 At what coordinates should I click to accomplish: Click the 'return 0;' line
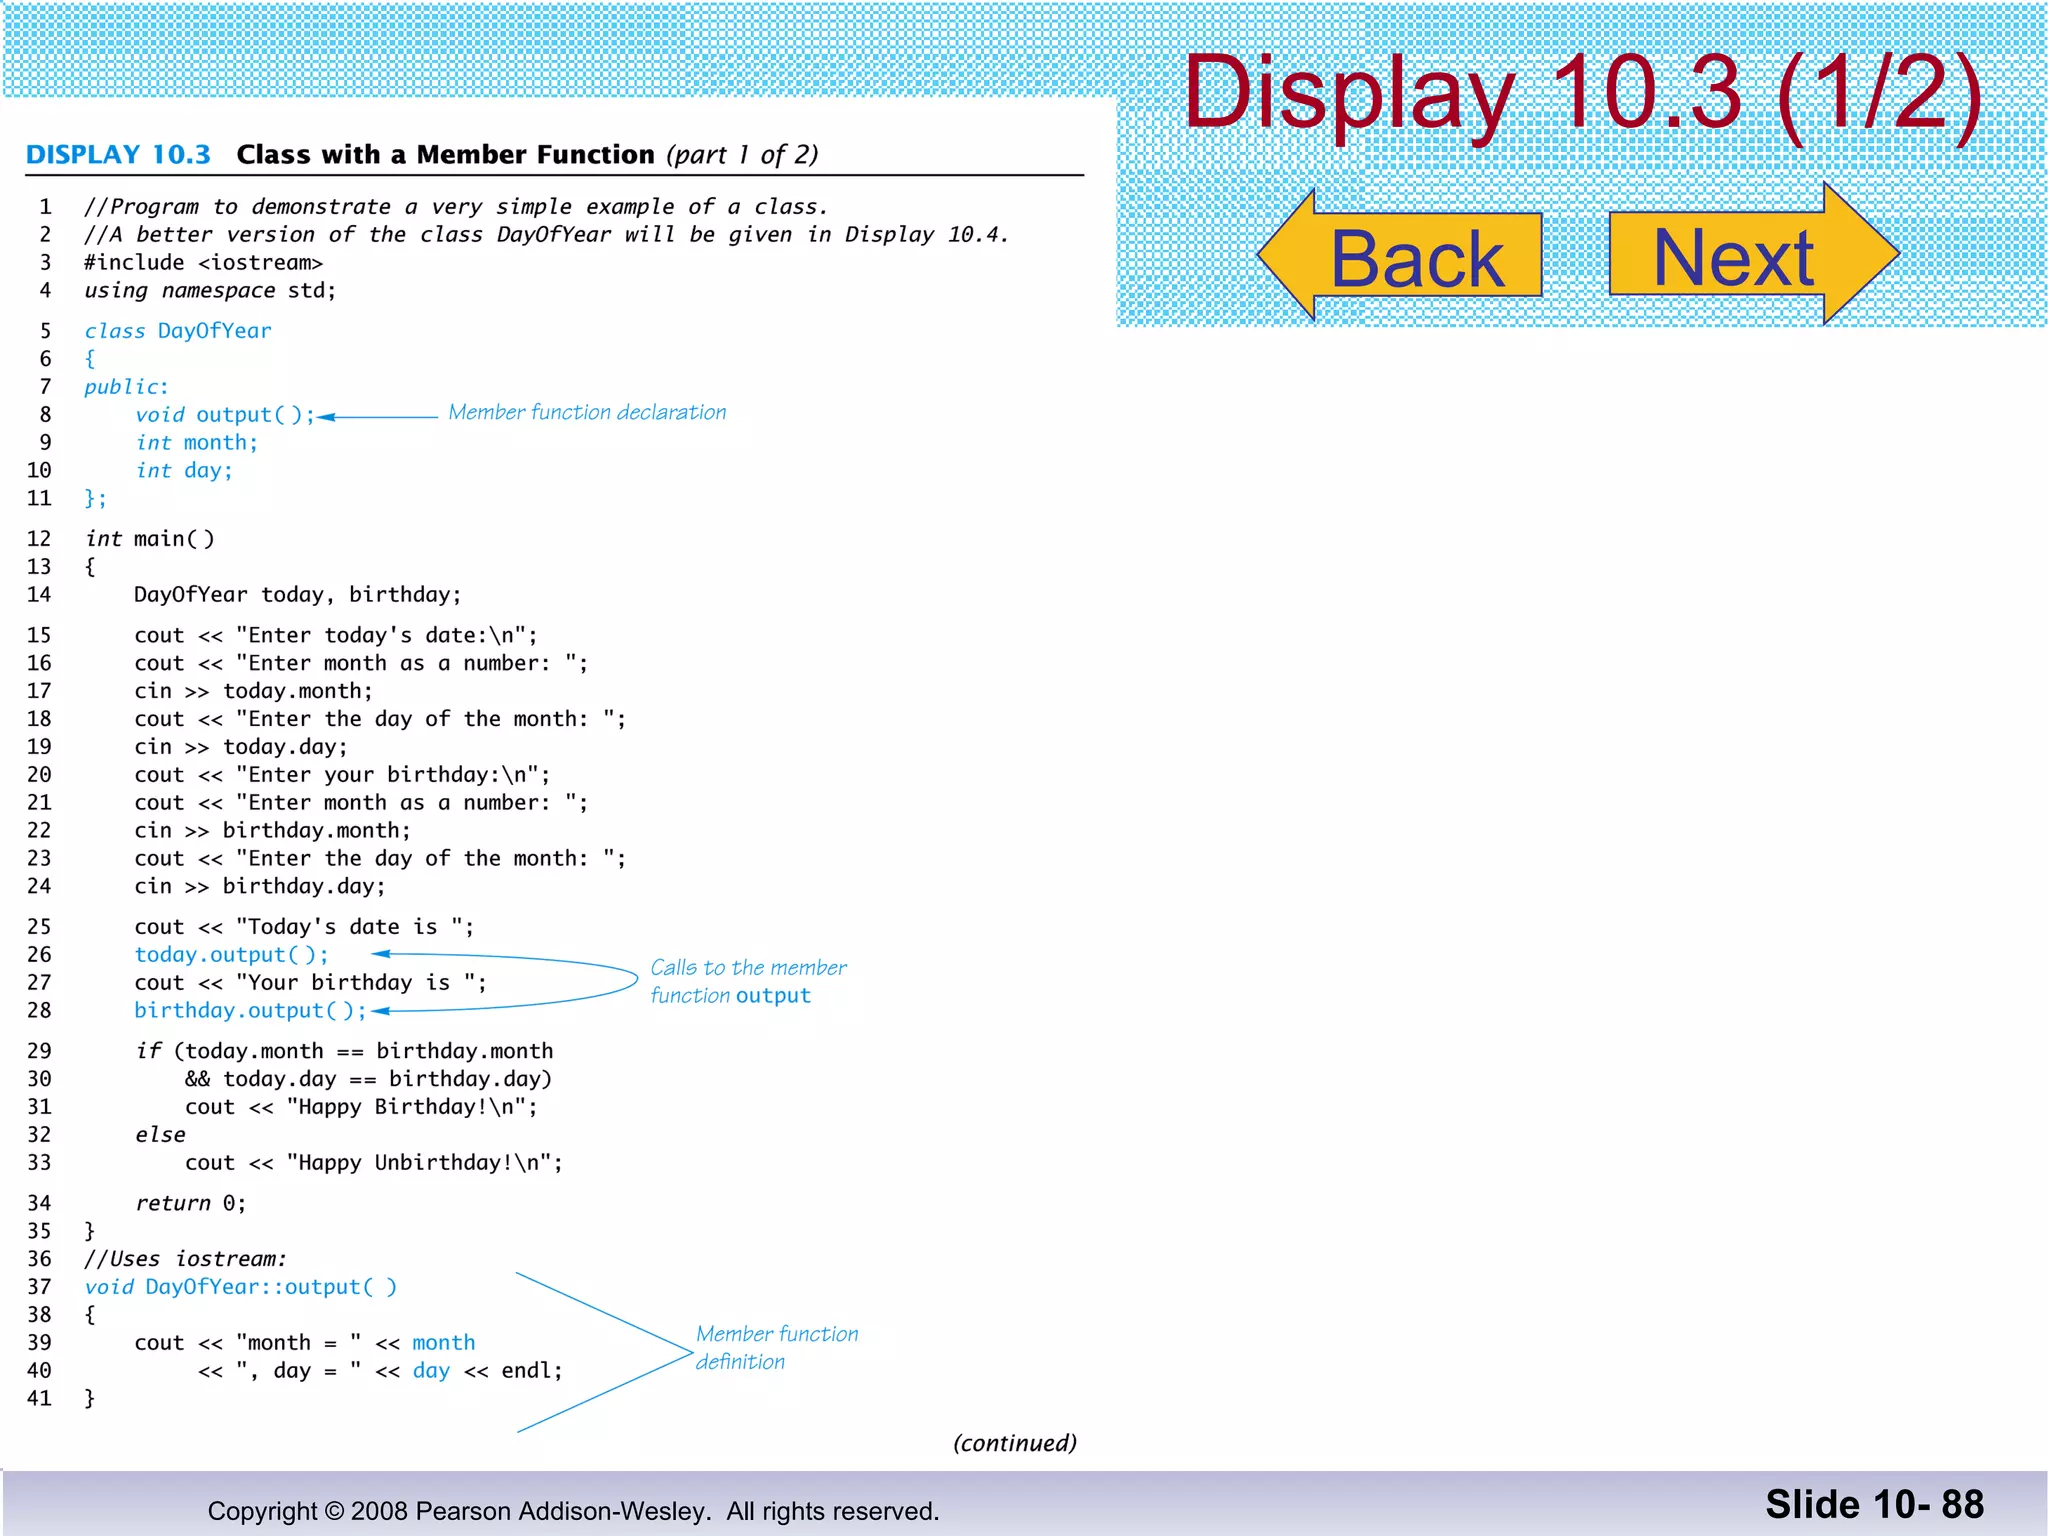click(x=191, y=1203)
